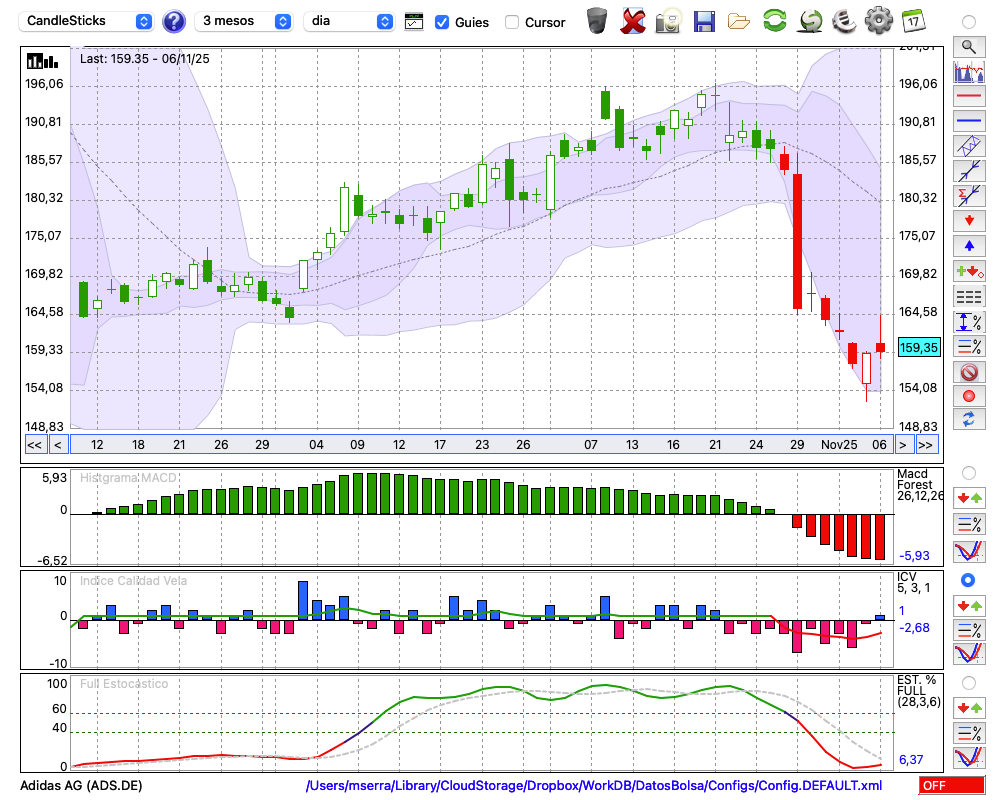Click the Config.DEFAULT.xml file path link
The height and width of the screenshot is (800, 1000).
(x=594, y=785)
